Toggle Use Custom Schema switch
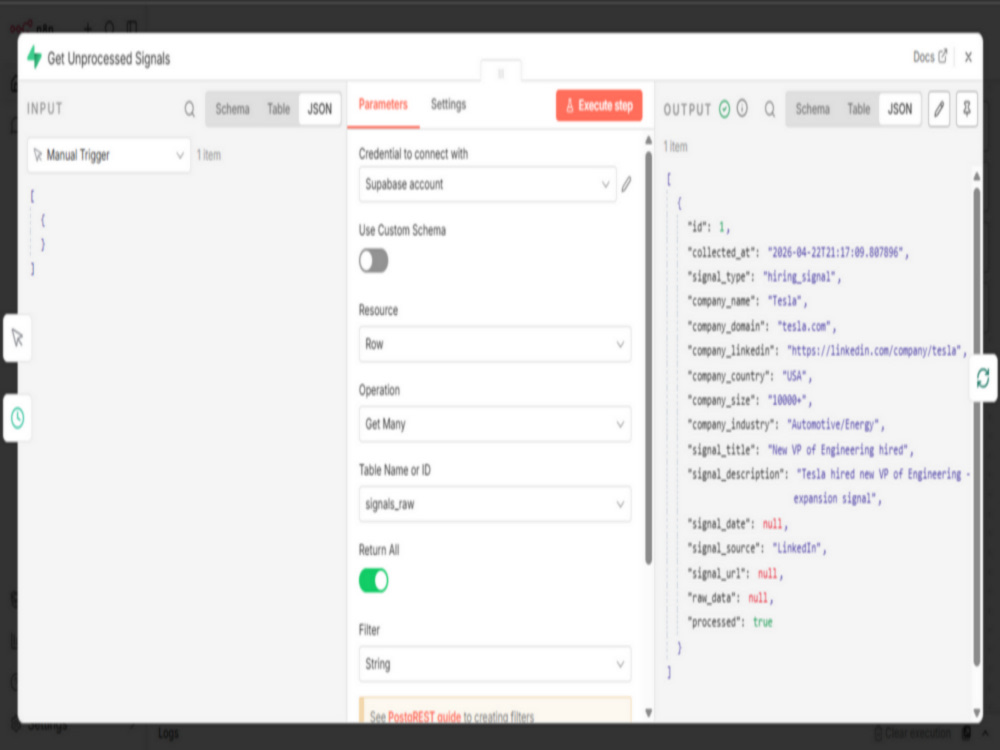The width and height of the screenshot is (1000, 750). (x=374, y=261)
